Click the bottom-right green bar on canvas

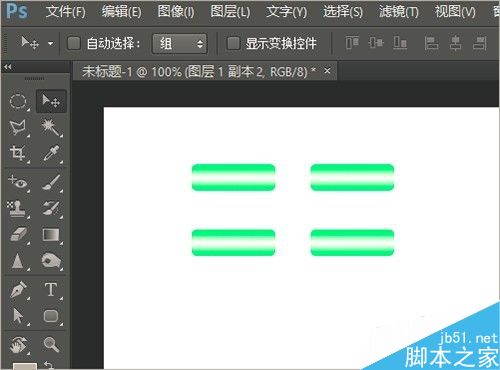352,243
